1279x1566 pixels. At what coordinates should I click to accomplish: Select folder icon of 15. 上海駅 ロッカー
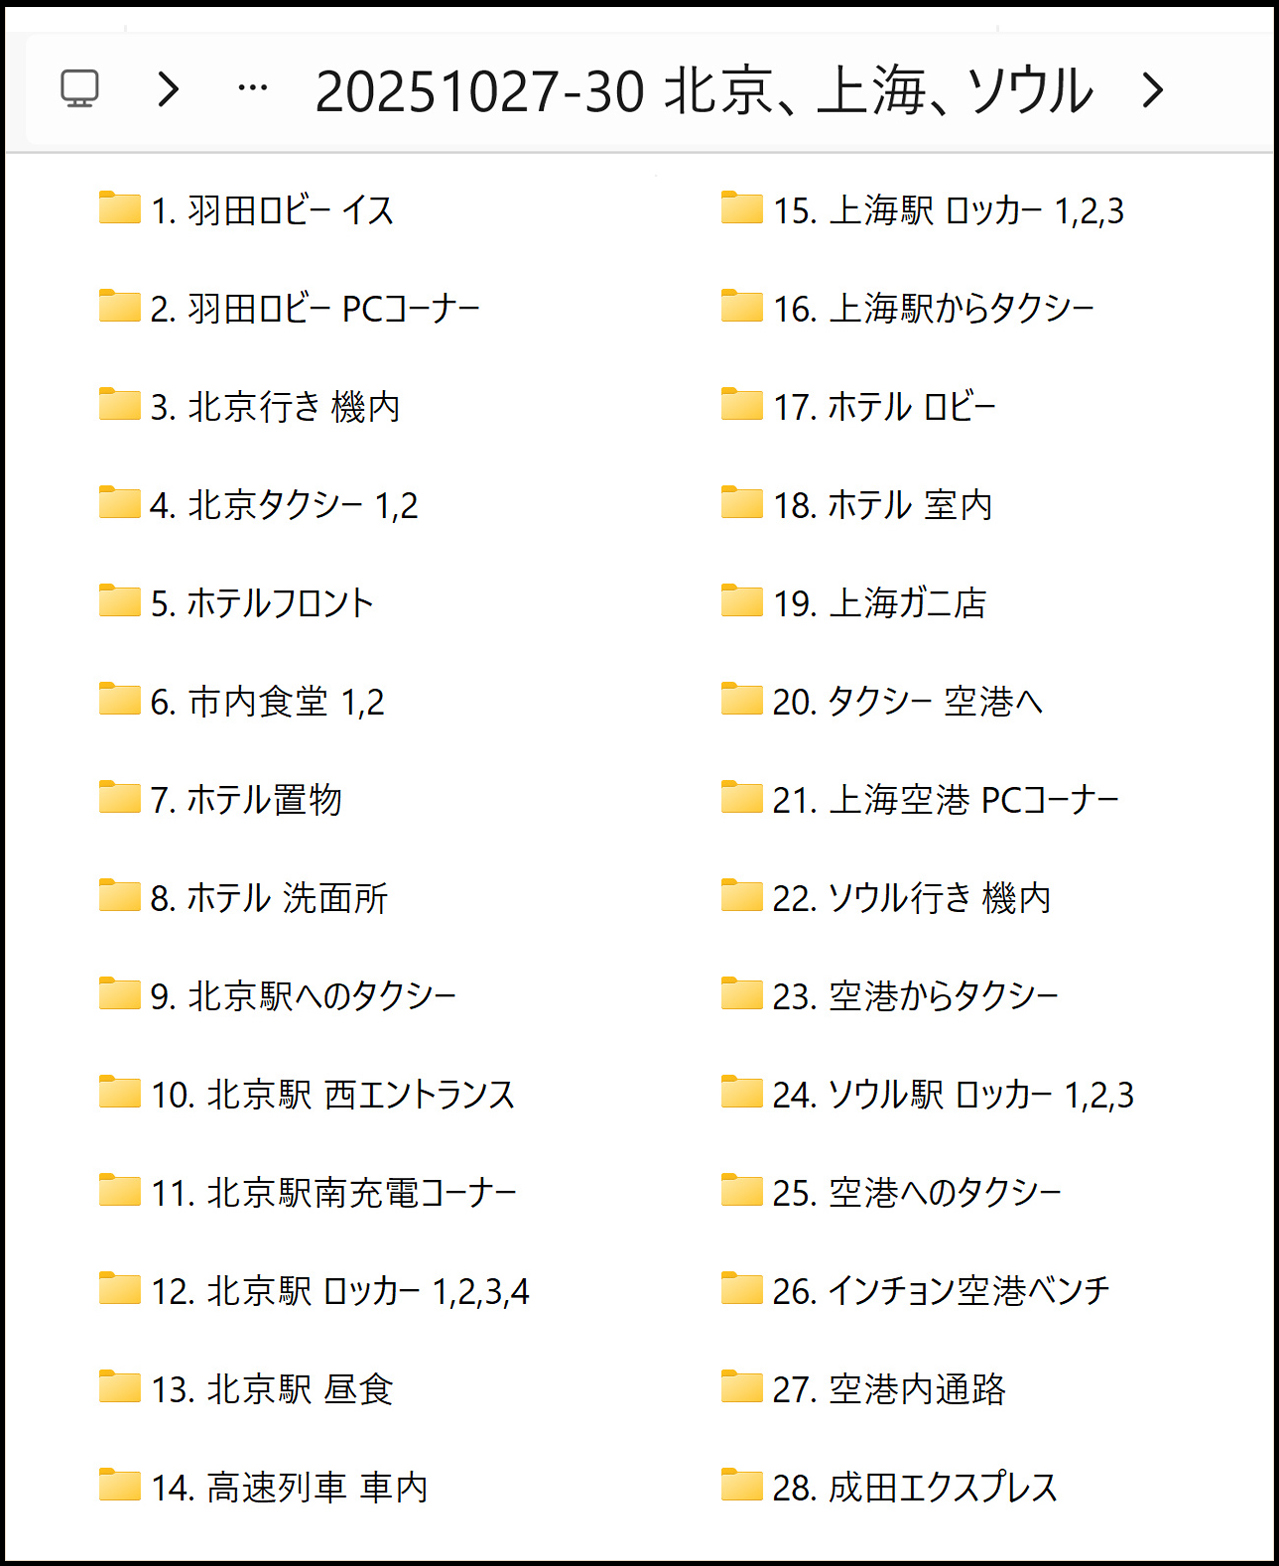tap(742, 208)
